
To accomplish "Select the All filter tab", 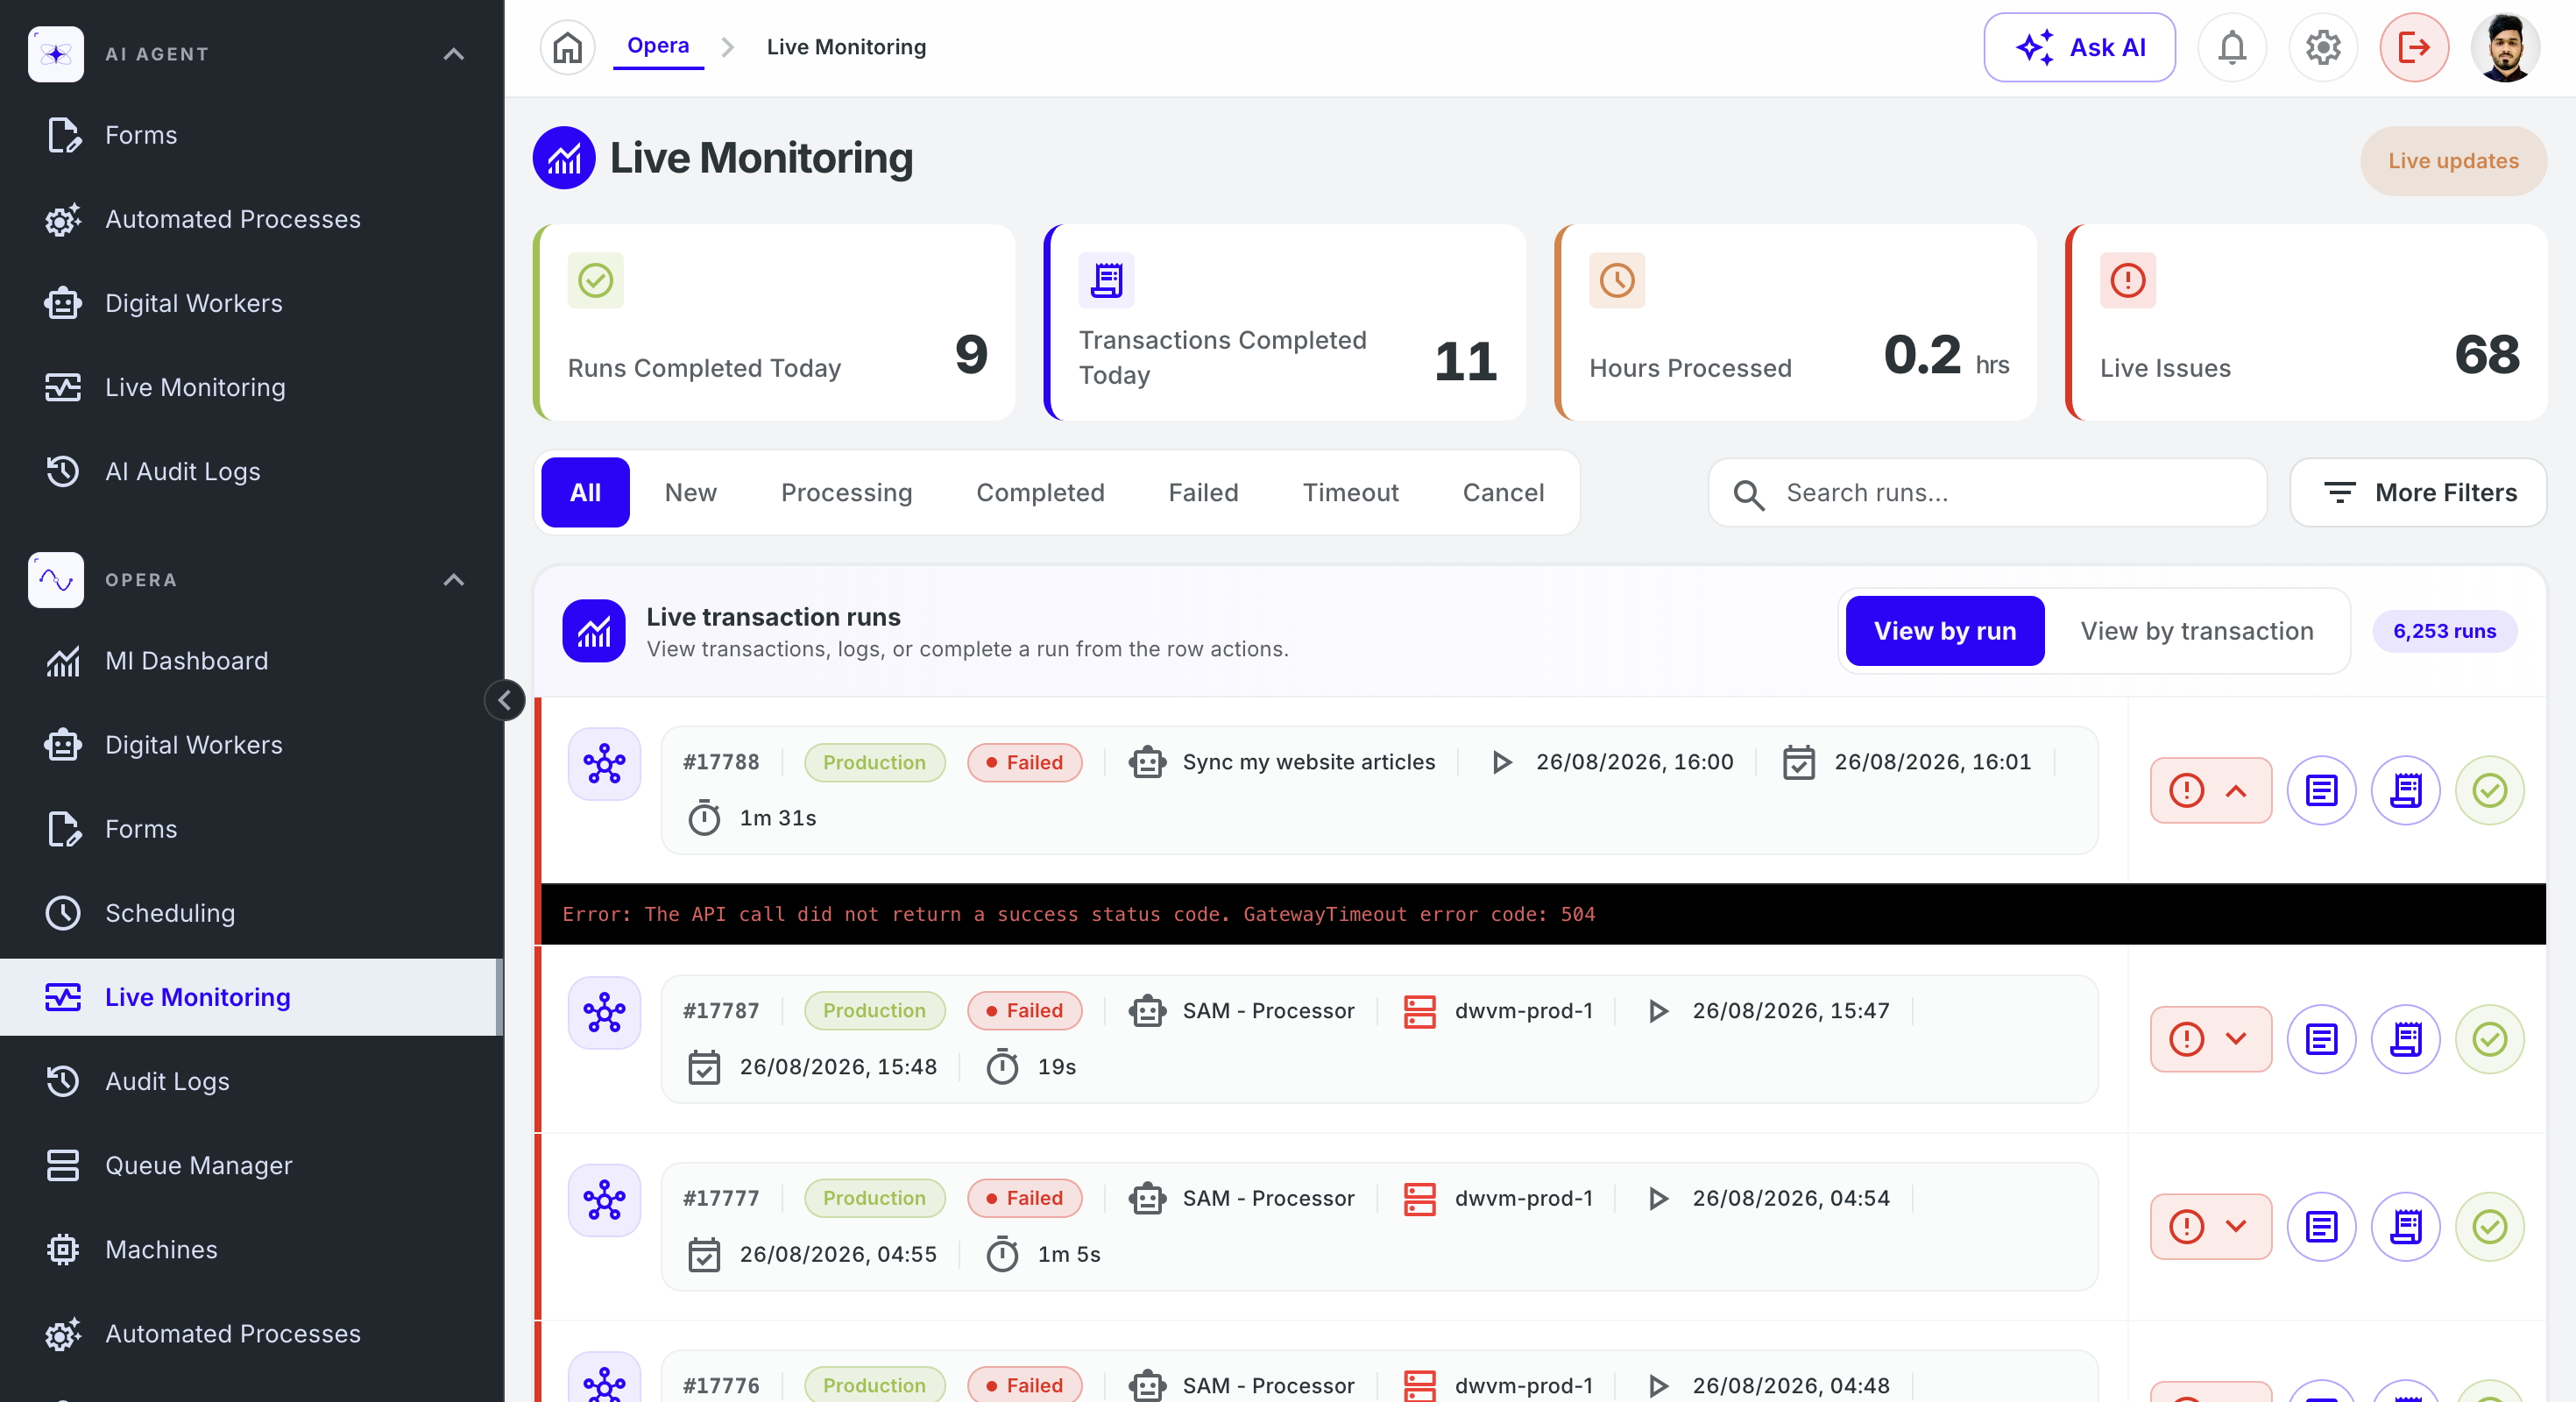I will point(585,492).
